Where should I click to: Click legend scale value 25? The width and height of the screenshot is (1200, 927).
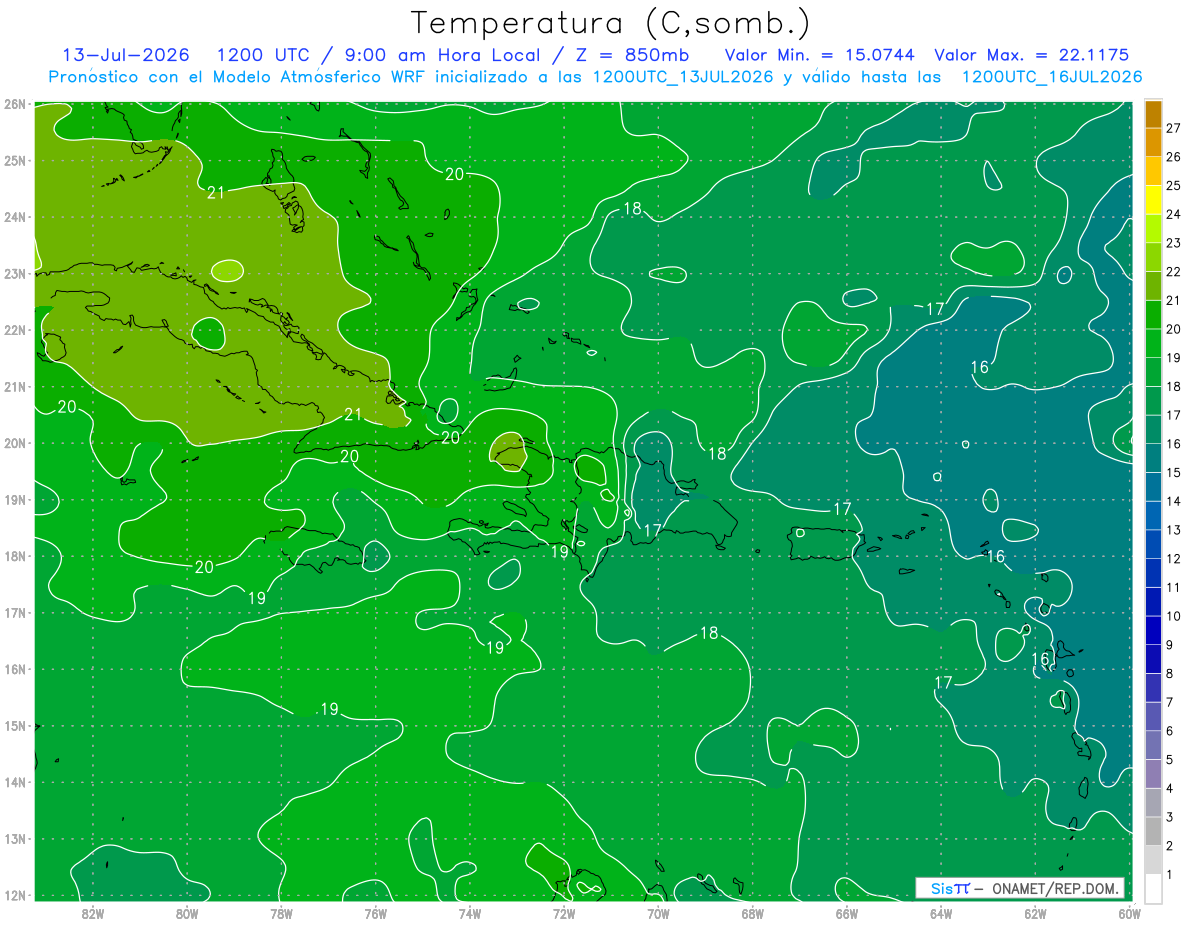(x=1173, y=185)
